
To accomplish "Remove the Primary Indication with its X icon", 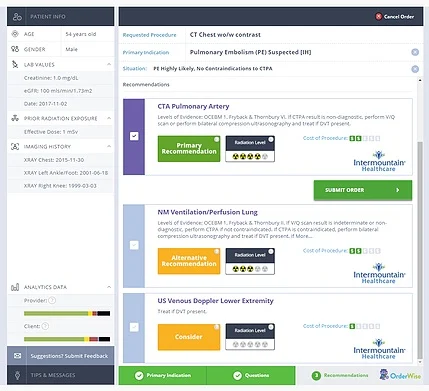I will (415, 52).
